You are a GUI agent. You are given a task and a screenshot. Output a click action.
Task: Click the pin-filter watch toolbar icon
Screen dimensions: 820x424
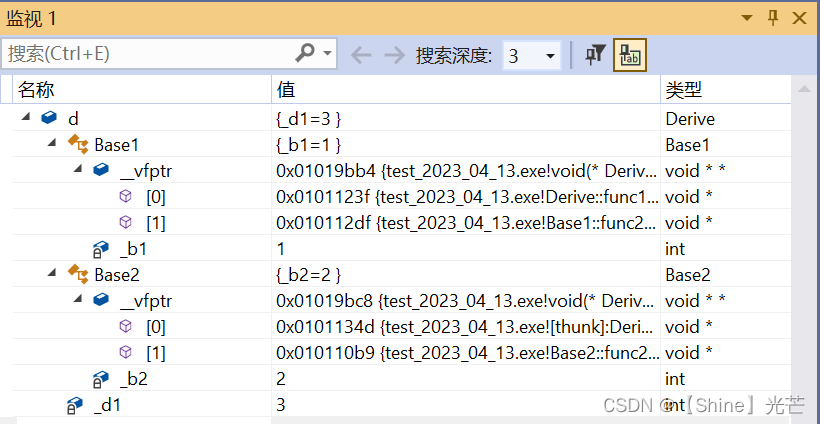[595, 54]
